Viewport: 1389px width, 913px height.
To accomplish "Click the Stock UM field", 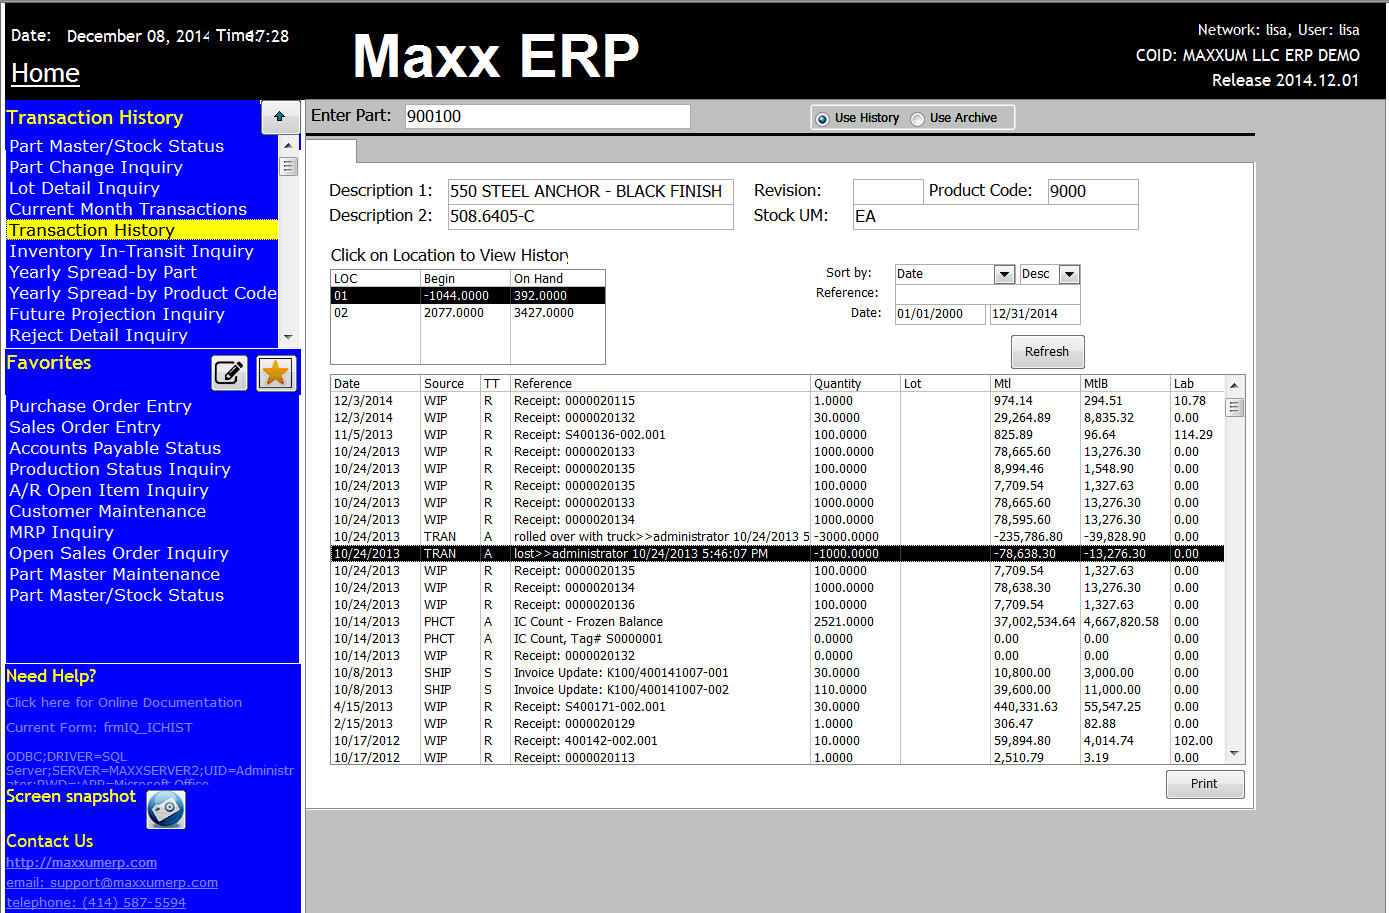I will coord(996,216).
